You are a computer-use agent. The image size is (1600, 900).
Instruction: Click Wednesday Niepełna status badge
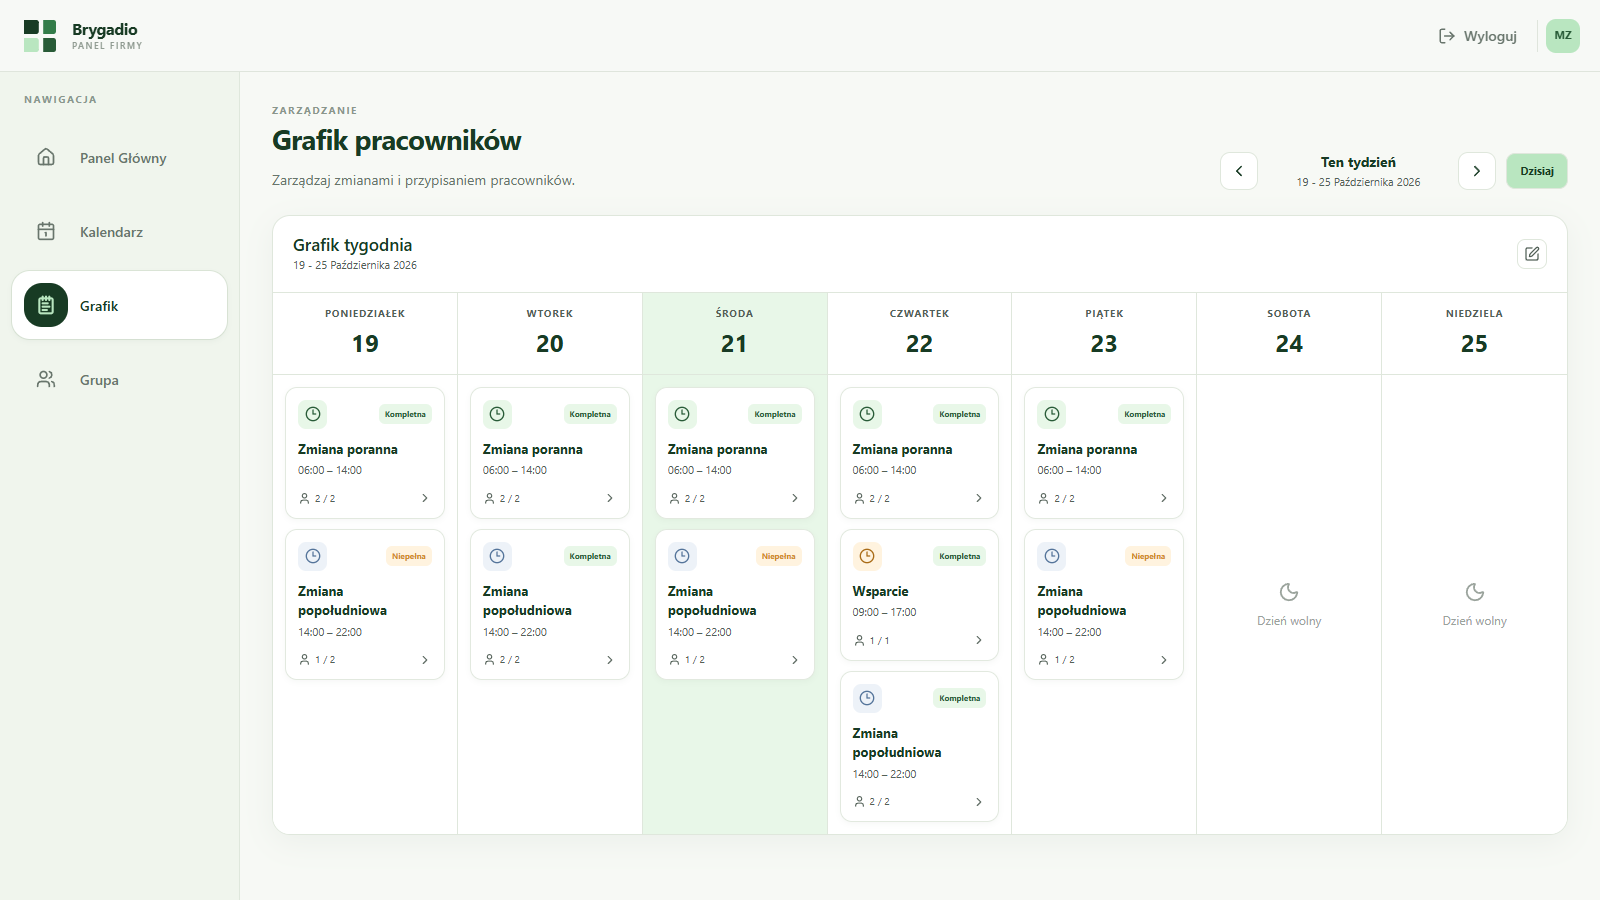pyautogui.click(x=778, y=556)
